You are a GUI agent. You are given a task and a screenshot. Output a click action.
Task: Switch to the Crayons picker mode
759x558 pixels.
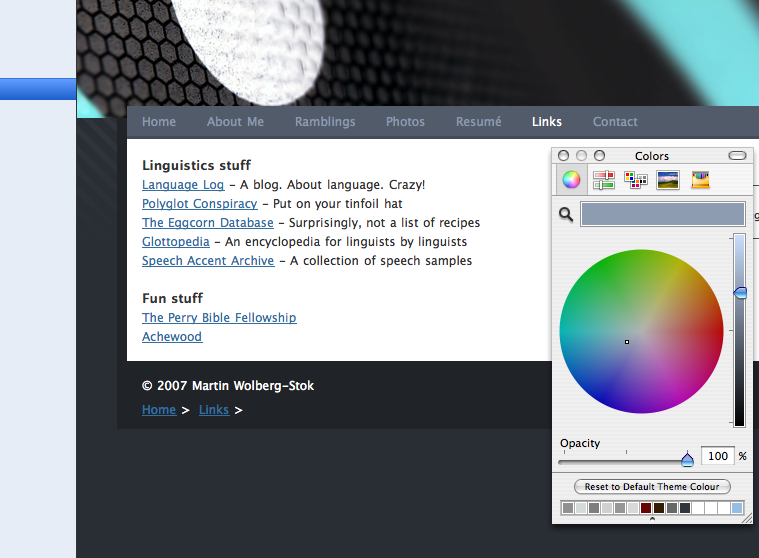coord(700,180)
